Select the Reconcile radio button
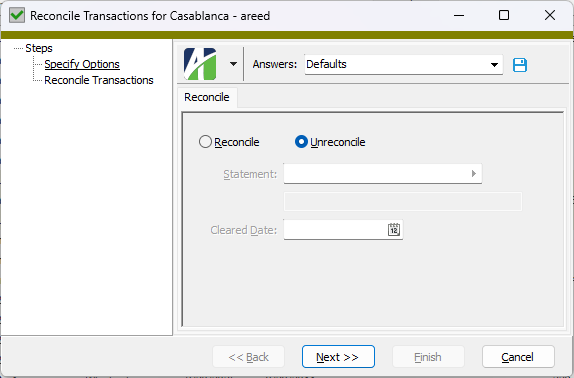Viewport: 574px width, 378px height. tap(205, 142)
